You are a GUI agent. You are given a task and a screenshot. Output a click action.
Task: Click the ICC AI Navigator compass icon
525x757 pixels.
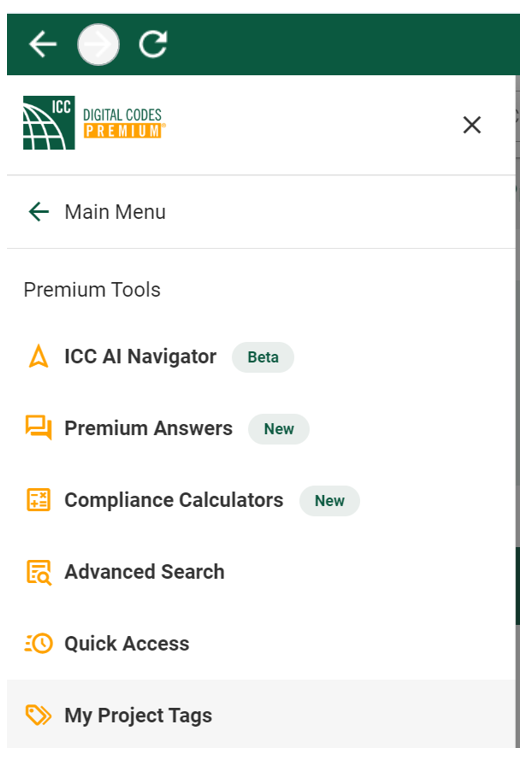click(x=39, y=356)
